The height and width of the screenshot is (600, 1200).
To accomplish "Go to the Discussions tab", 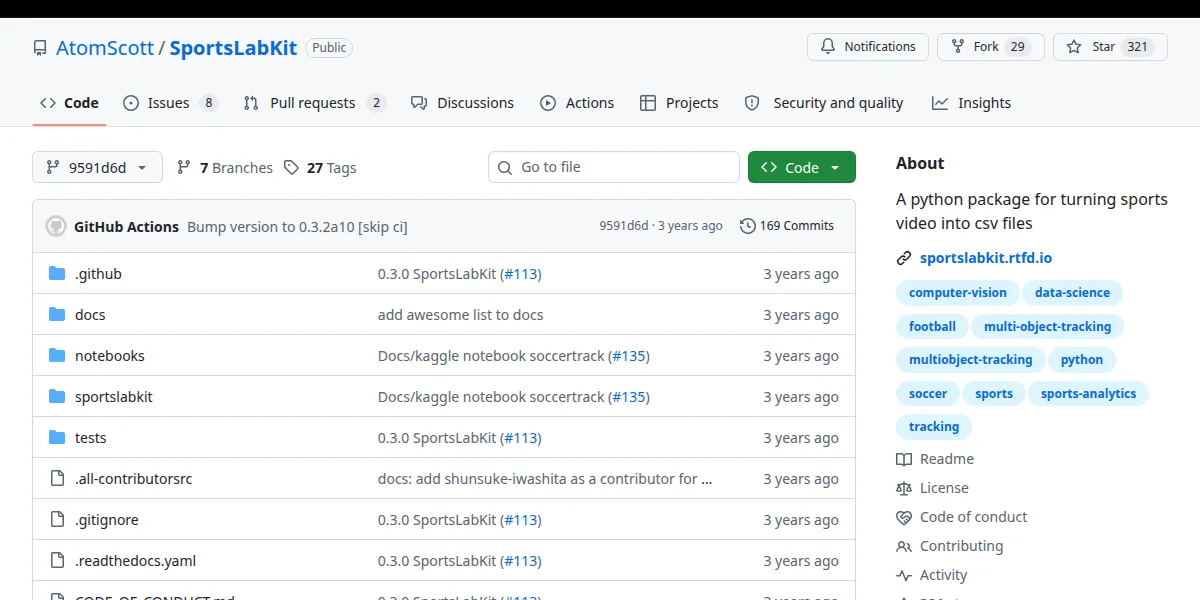I will (x=462, y=103).
